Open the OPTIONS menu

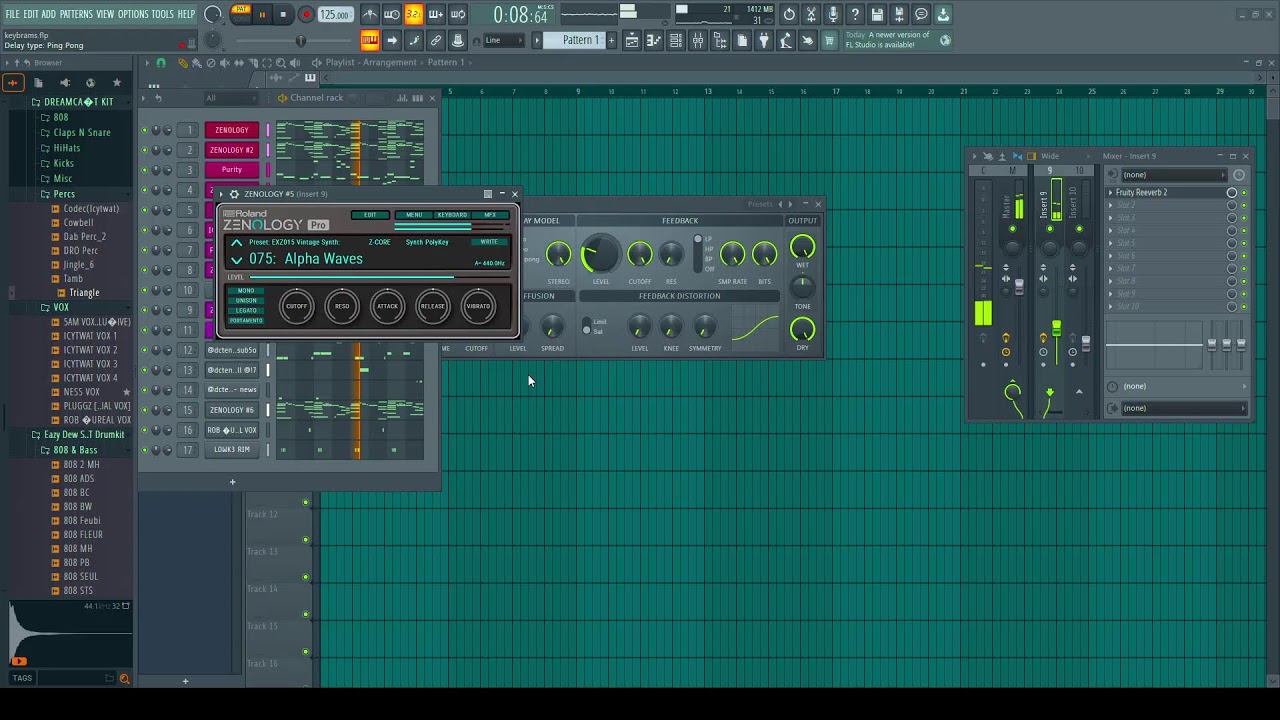pos(133,14)
